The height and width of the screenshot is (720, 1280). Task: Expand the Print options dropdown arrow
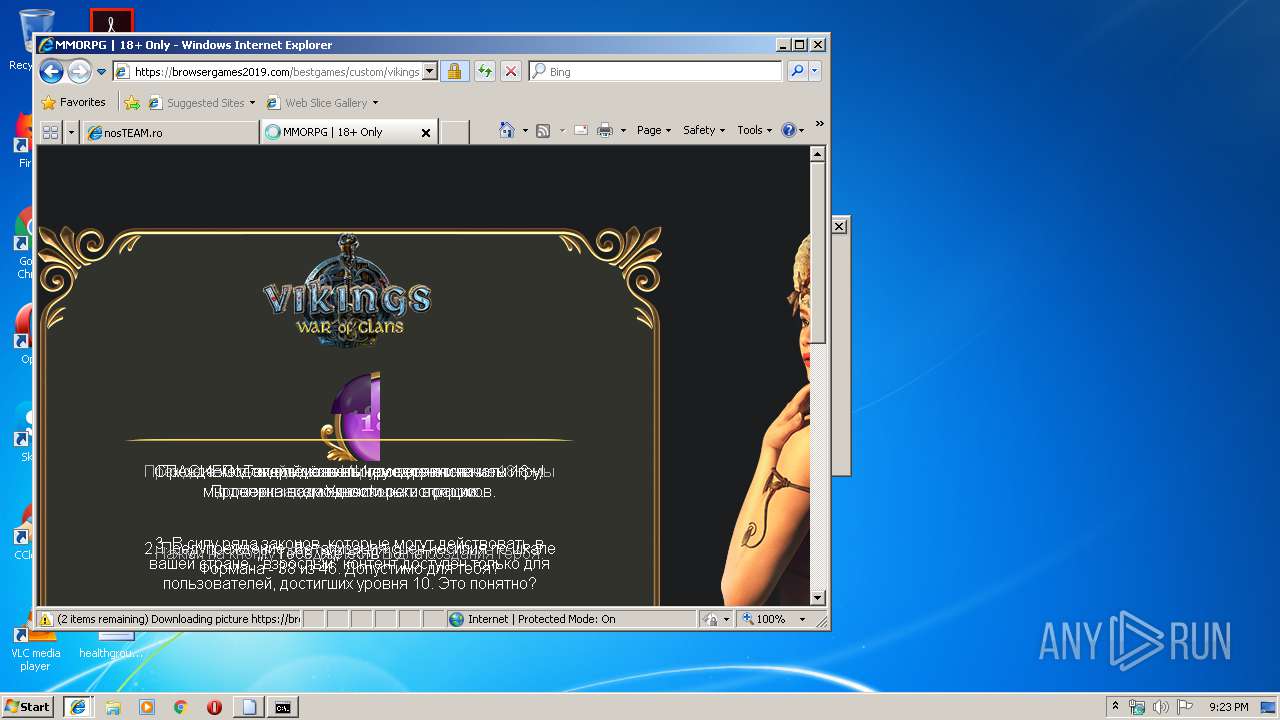[623, 130]
